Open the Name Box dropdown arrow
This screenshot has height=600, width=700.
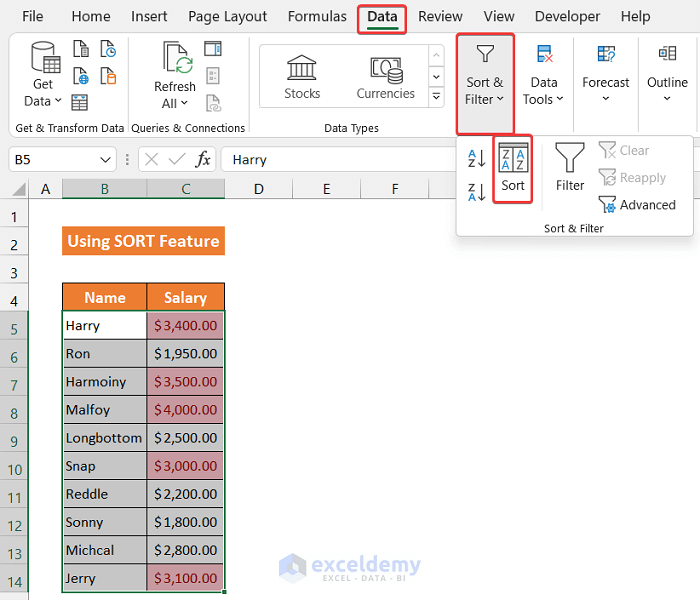(x=105, y=160)
